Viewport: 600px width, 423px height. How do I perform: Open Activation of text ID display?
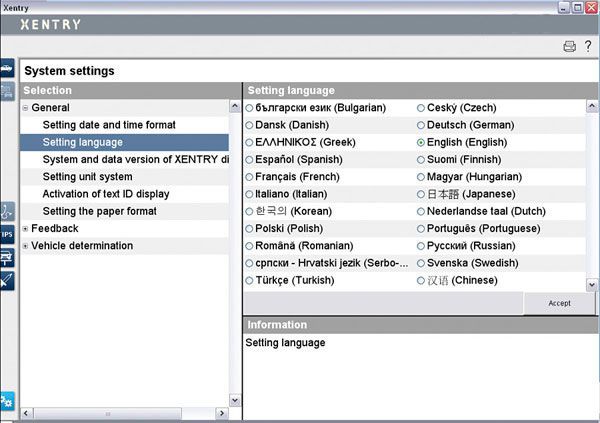pos(106,194)
